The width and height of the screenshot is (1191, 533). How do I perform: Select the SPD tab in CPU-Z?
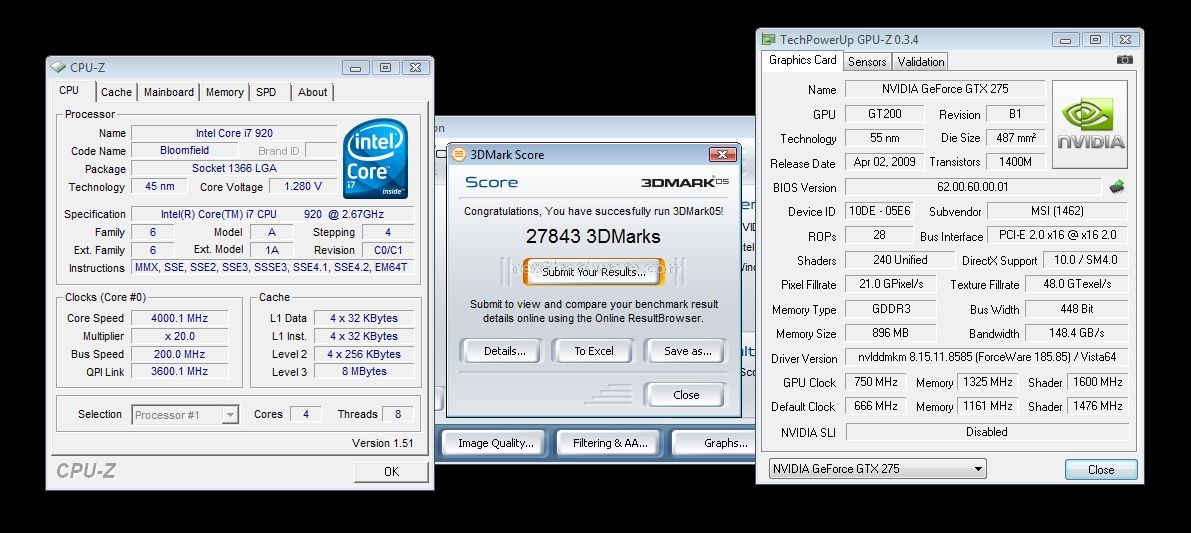click(267, 92)
